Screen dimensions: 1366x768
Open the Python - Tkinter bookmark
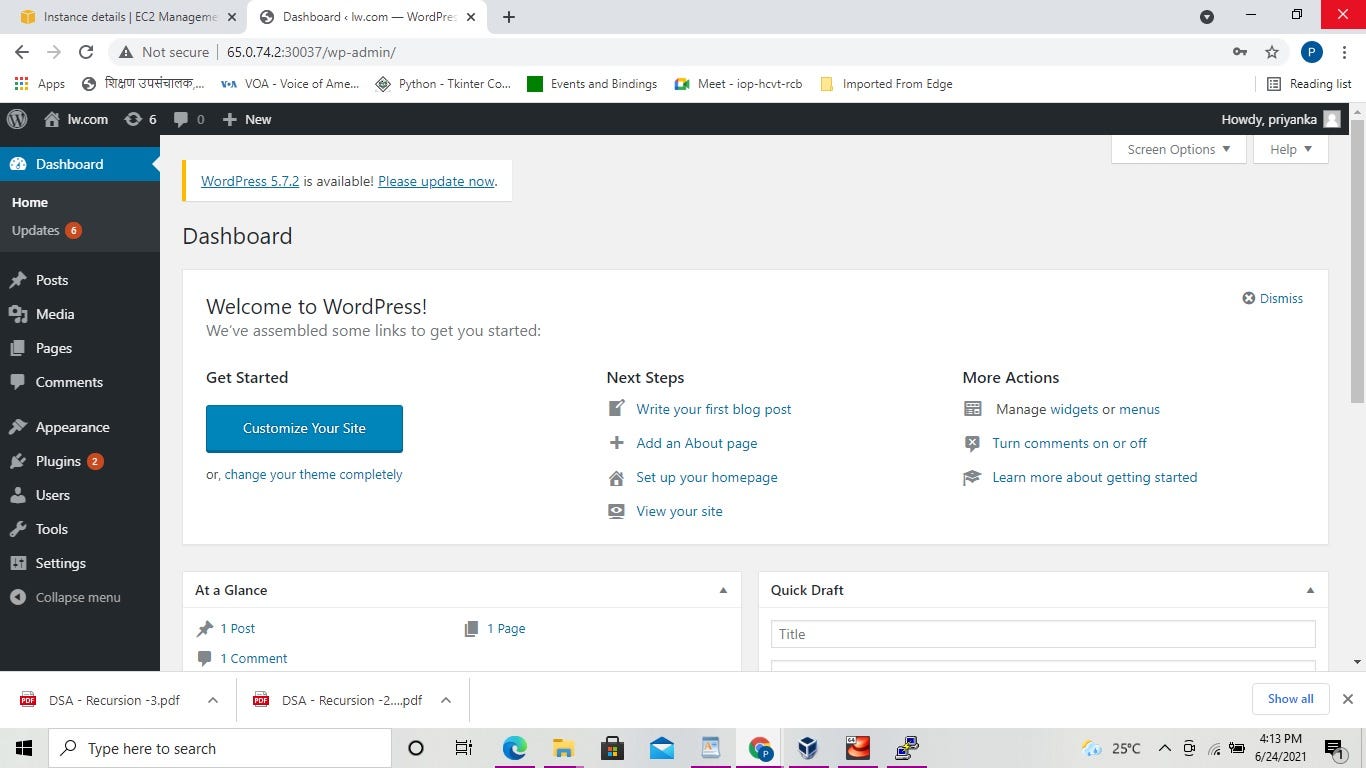click(x=443, y=84)
